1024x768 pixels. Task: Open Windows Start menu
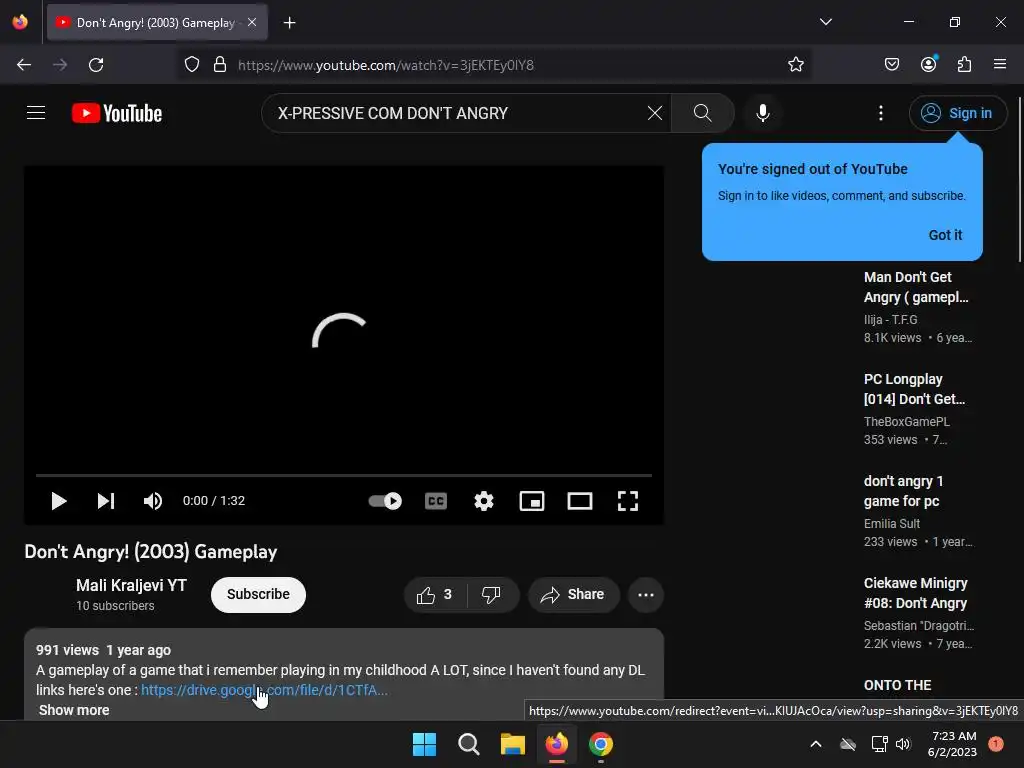click(424, 744)
